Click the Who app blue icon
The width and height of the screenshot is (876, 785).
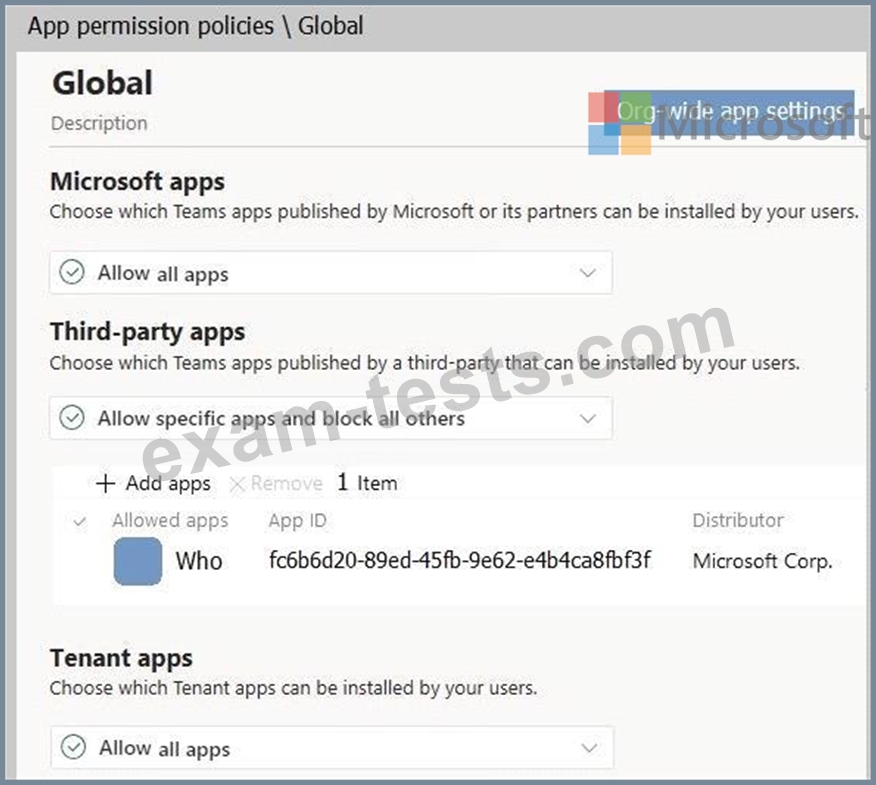point(138,561)
